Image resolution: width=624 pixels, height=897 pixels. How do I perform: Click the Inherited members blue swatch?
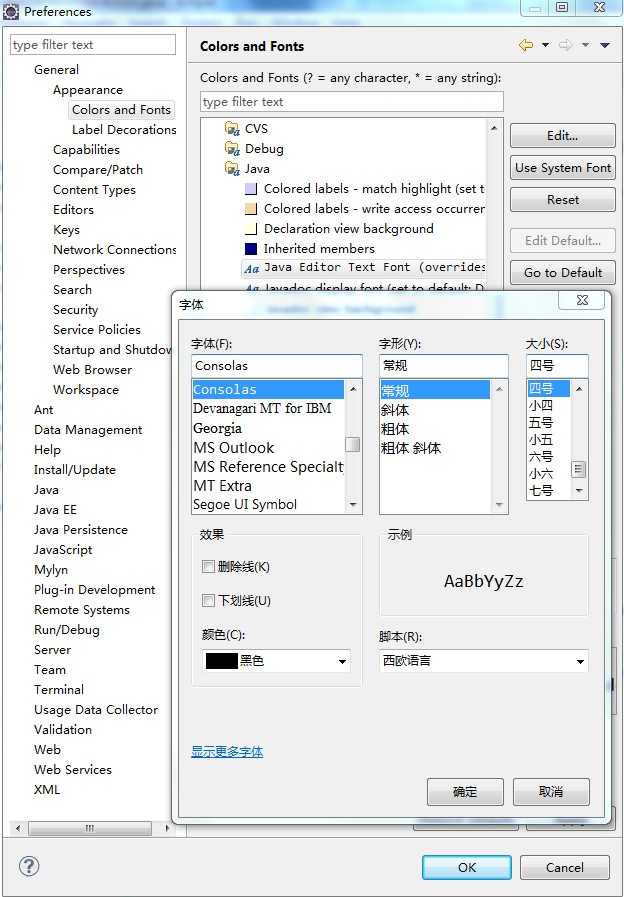251,249
